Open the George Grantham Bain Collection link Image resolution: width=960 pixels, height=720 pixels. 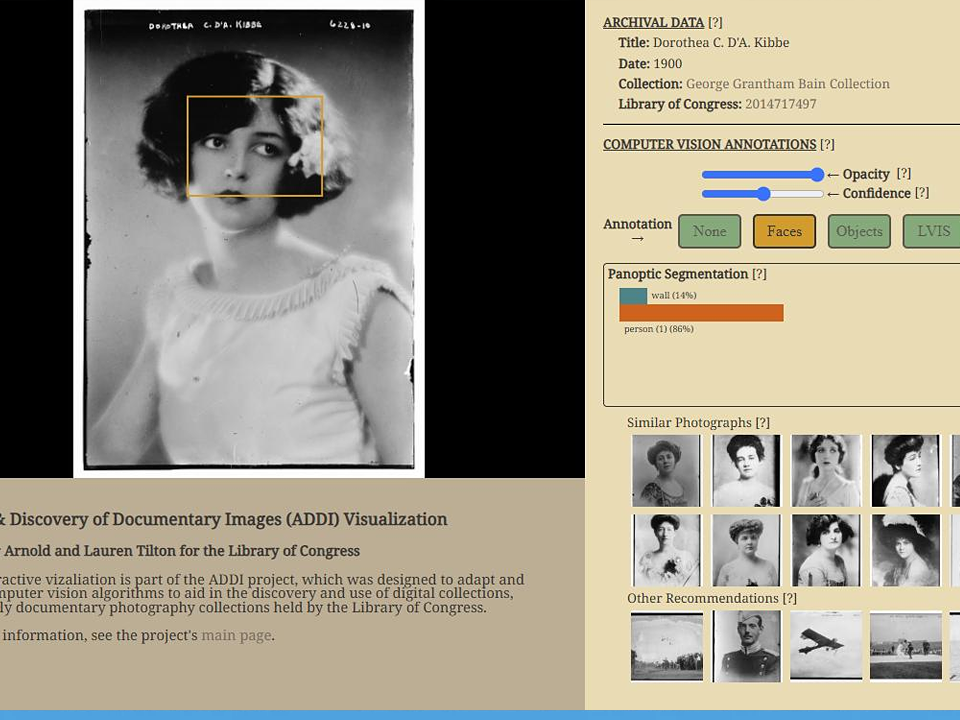pyautogui.click(x=787, y=84)
